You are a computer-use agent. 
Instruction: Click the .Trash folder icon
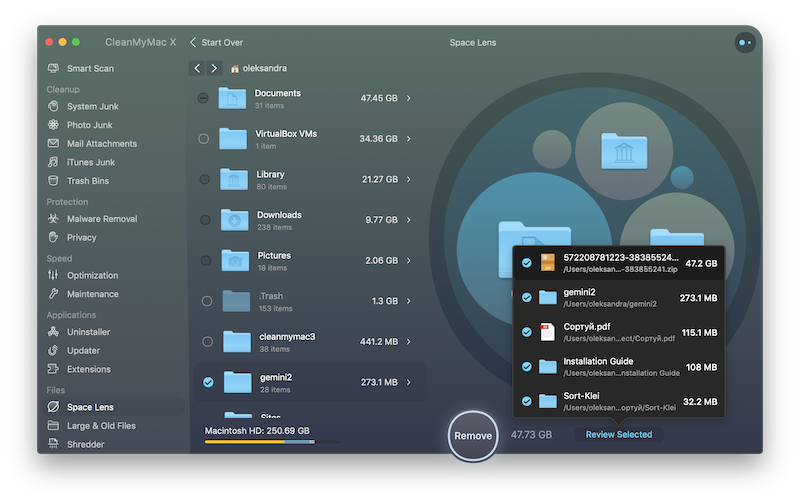(236, 301)
